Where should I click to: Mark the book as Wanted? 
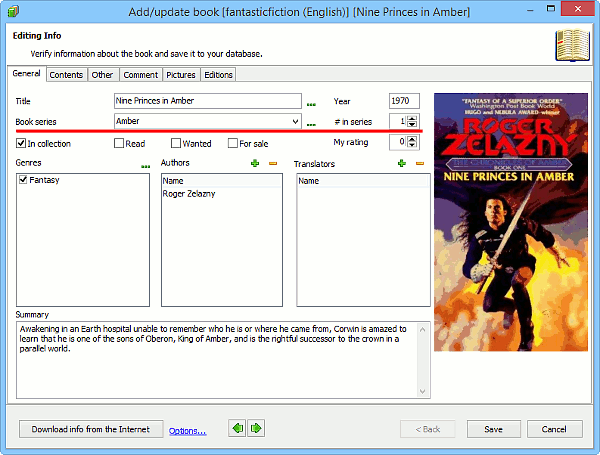click(x=176, y=143)
